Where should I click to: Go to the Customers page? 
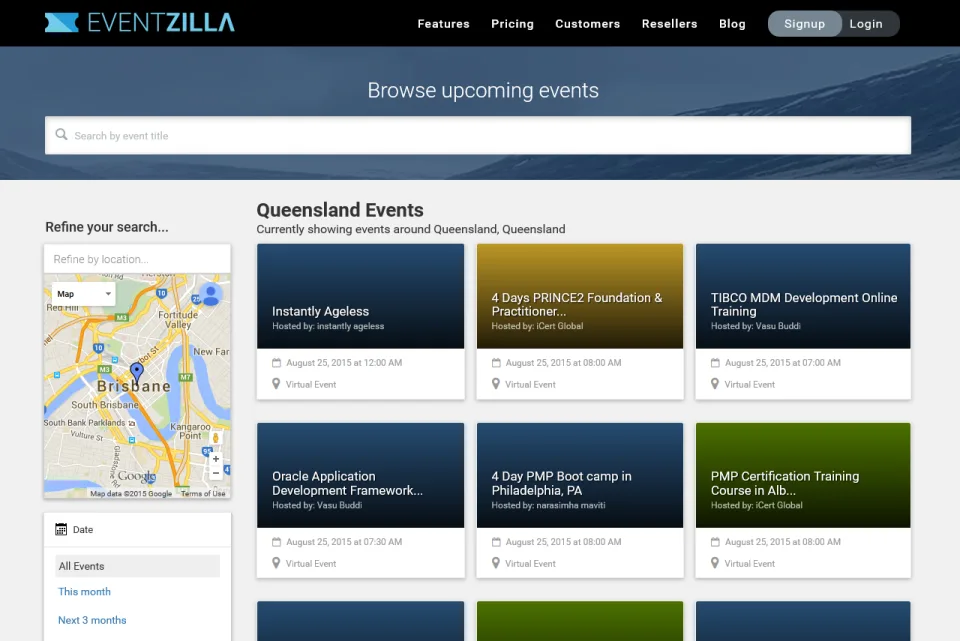pyautogui.click(x=587, y=24)
